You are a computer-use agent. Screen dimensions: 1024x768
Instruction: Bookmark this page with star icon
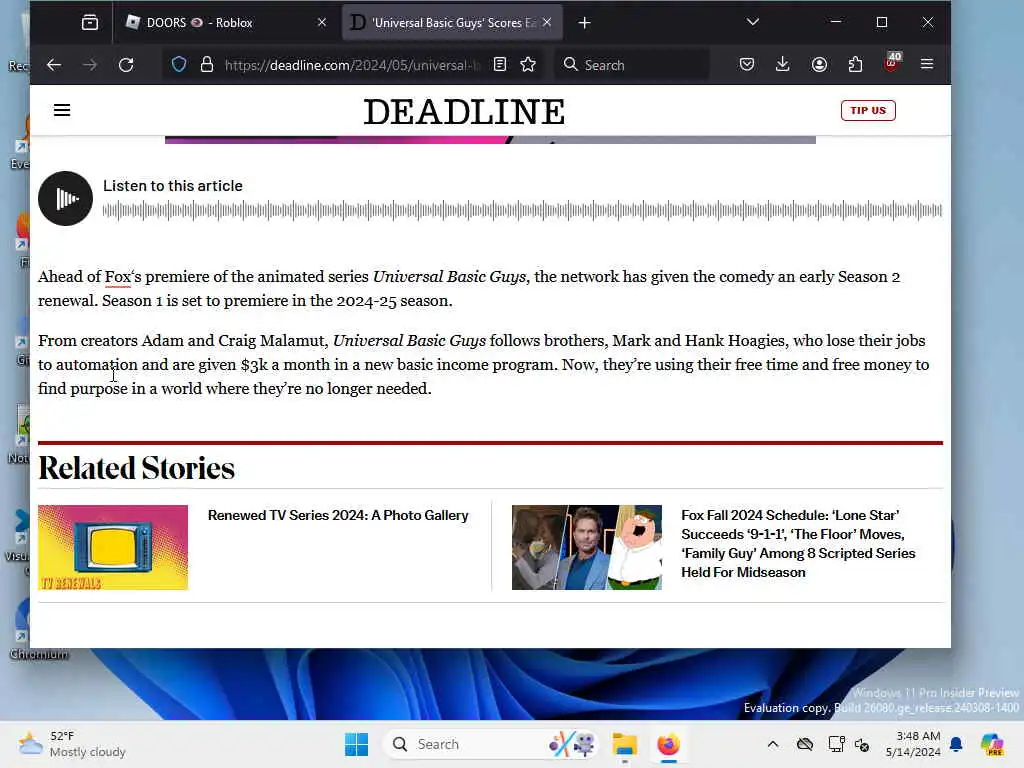point(528,65)
